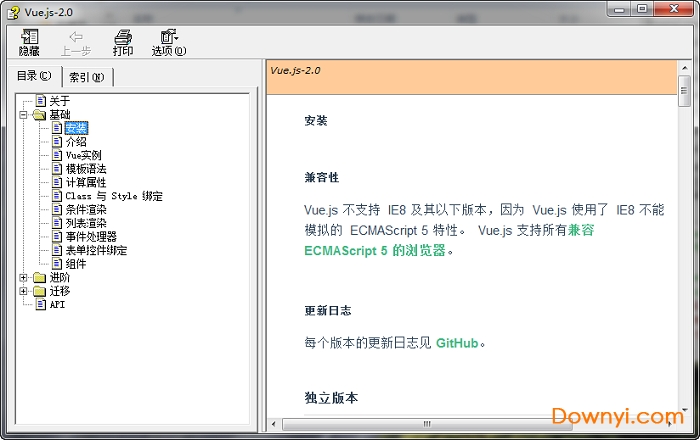Click the vertical scrollbar up arrow
This screenshot has height=440, width=700.
click(x=684, y=68)
